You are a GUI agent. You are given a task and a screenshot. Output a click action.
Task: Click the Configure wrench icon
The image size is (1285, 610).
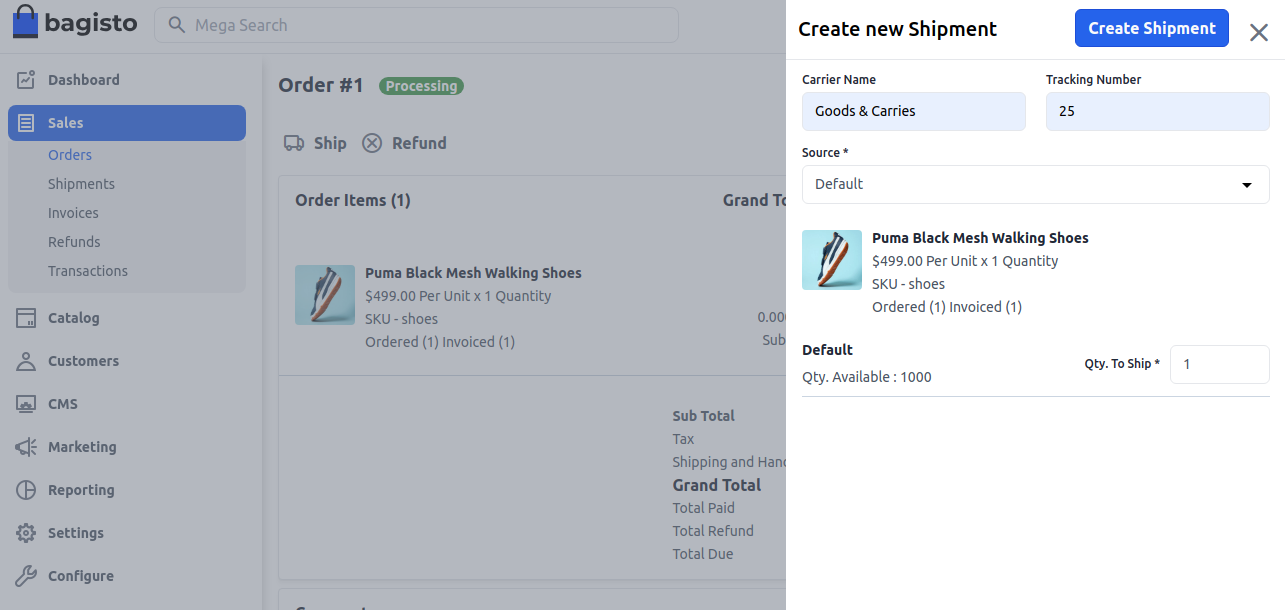coord(27,575)
